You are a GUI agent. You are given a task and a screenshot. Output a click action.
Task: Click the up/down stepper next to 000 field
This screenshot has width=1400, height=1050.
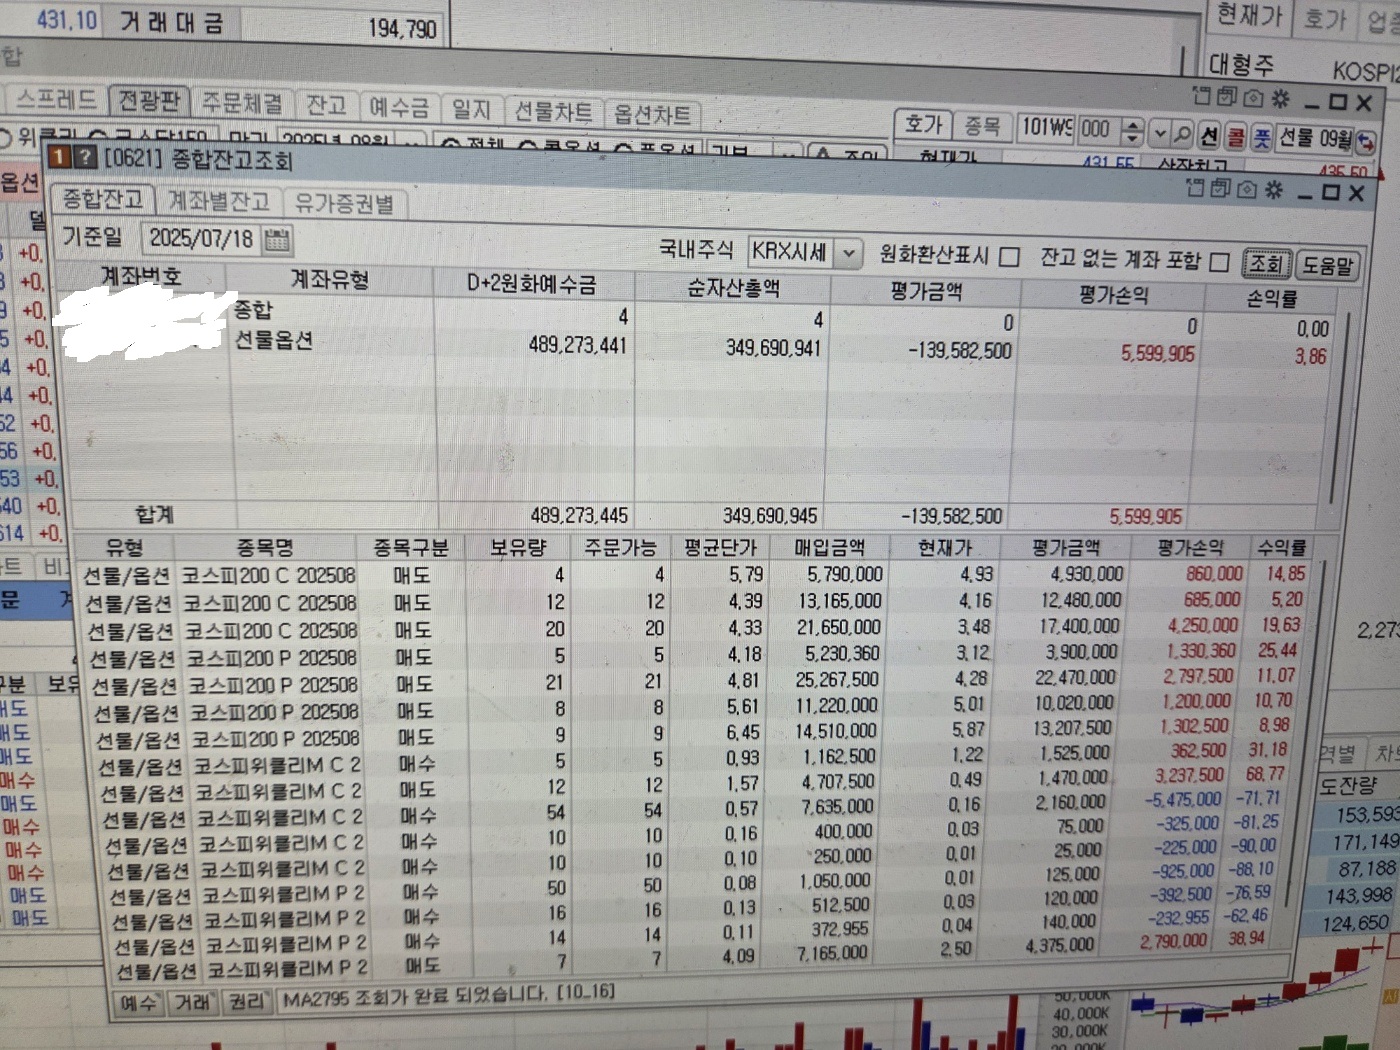1132,131
